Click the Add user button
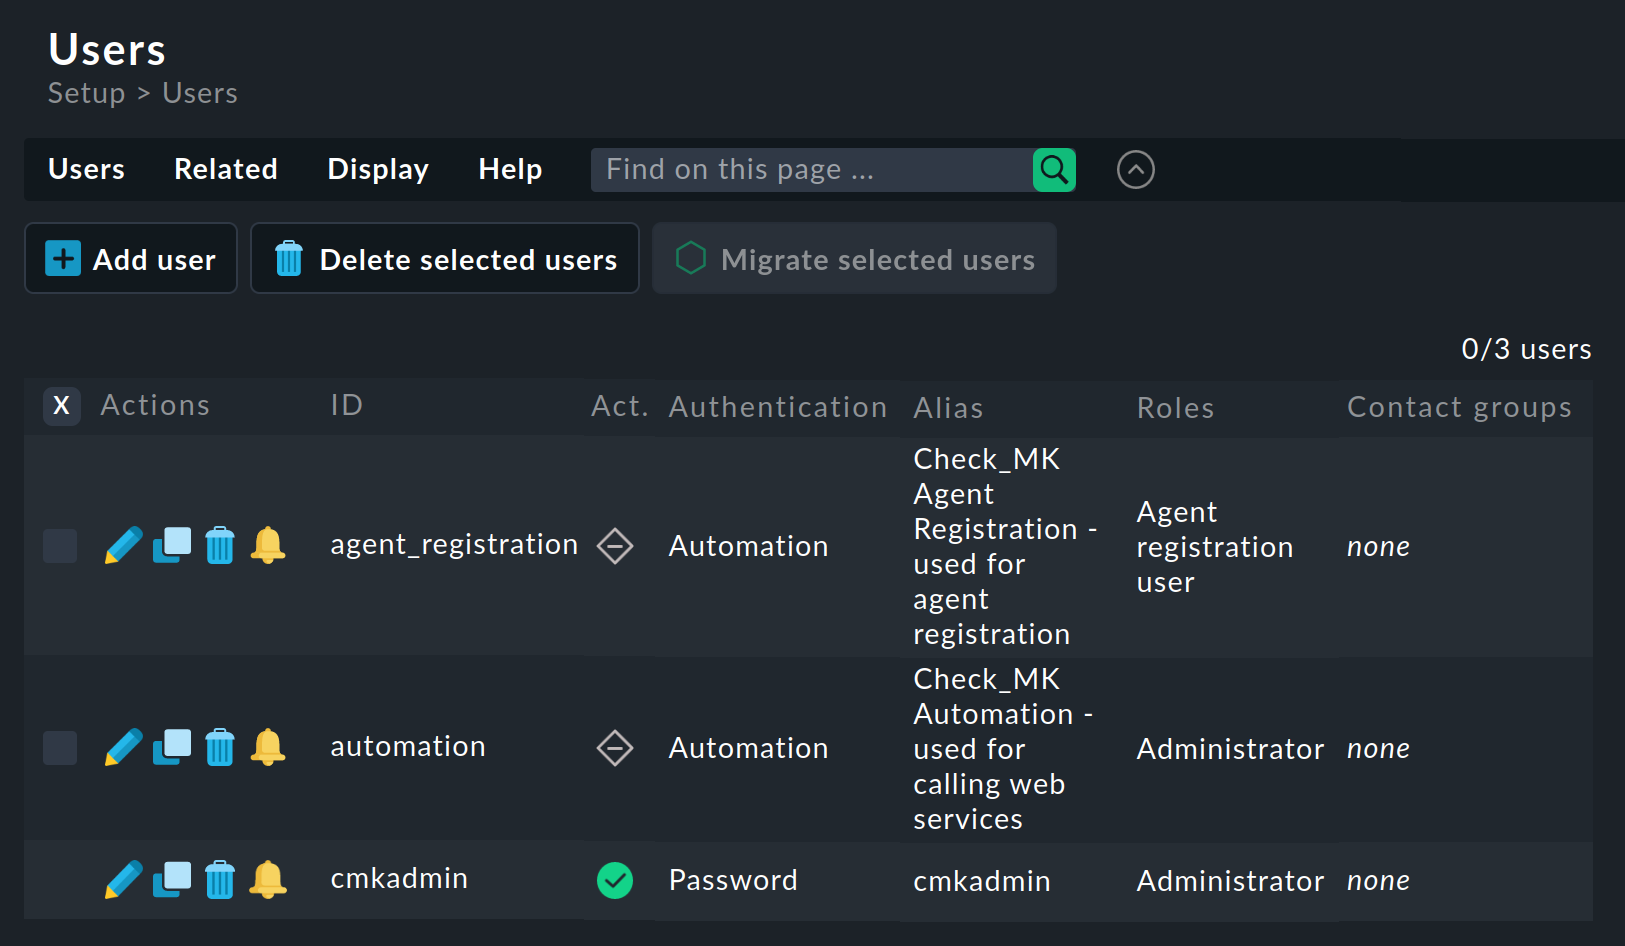The width and height of the screenshot is (1625, 946). (131, 259)
